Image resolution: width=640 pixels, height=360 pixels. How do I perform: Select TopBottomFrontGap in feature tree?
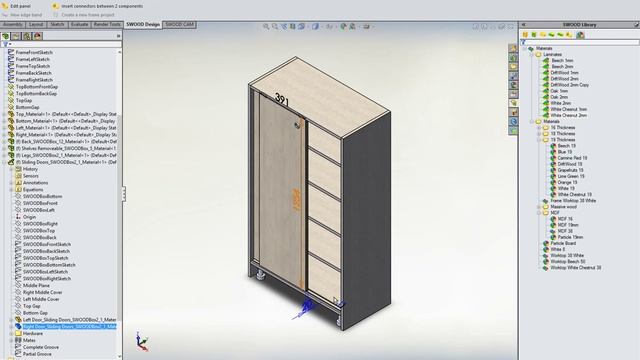(36, 87)
